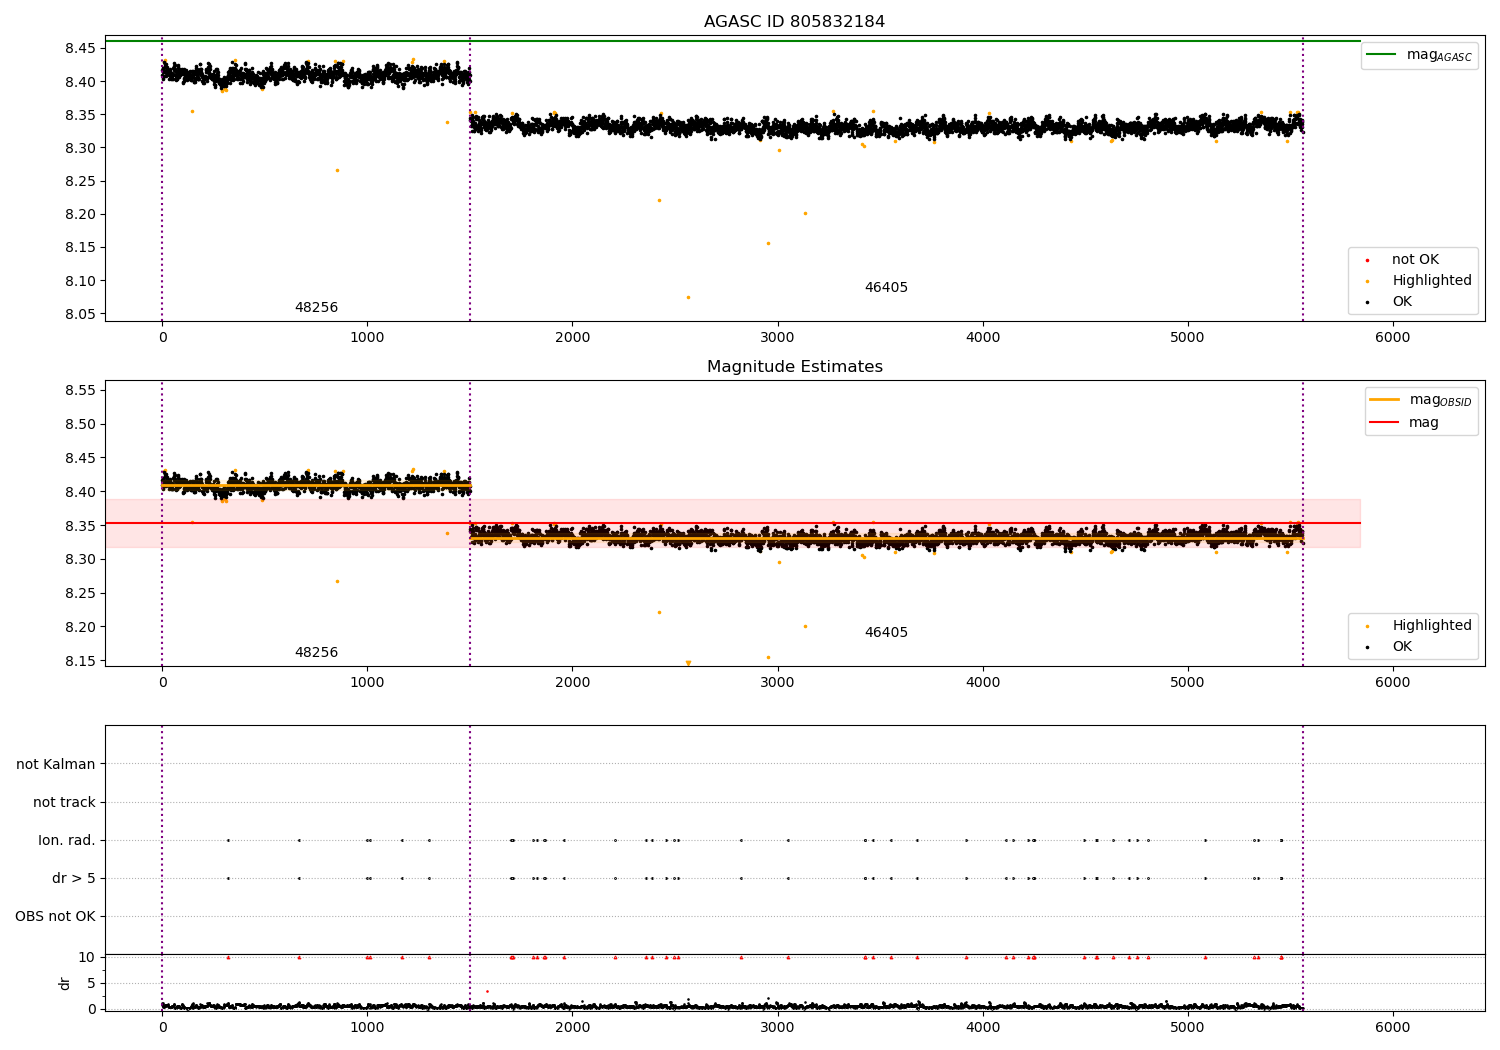Click y-tick '8.05' on the top plot
1500x1050 pixels.
[x=80, y=314]
